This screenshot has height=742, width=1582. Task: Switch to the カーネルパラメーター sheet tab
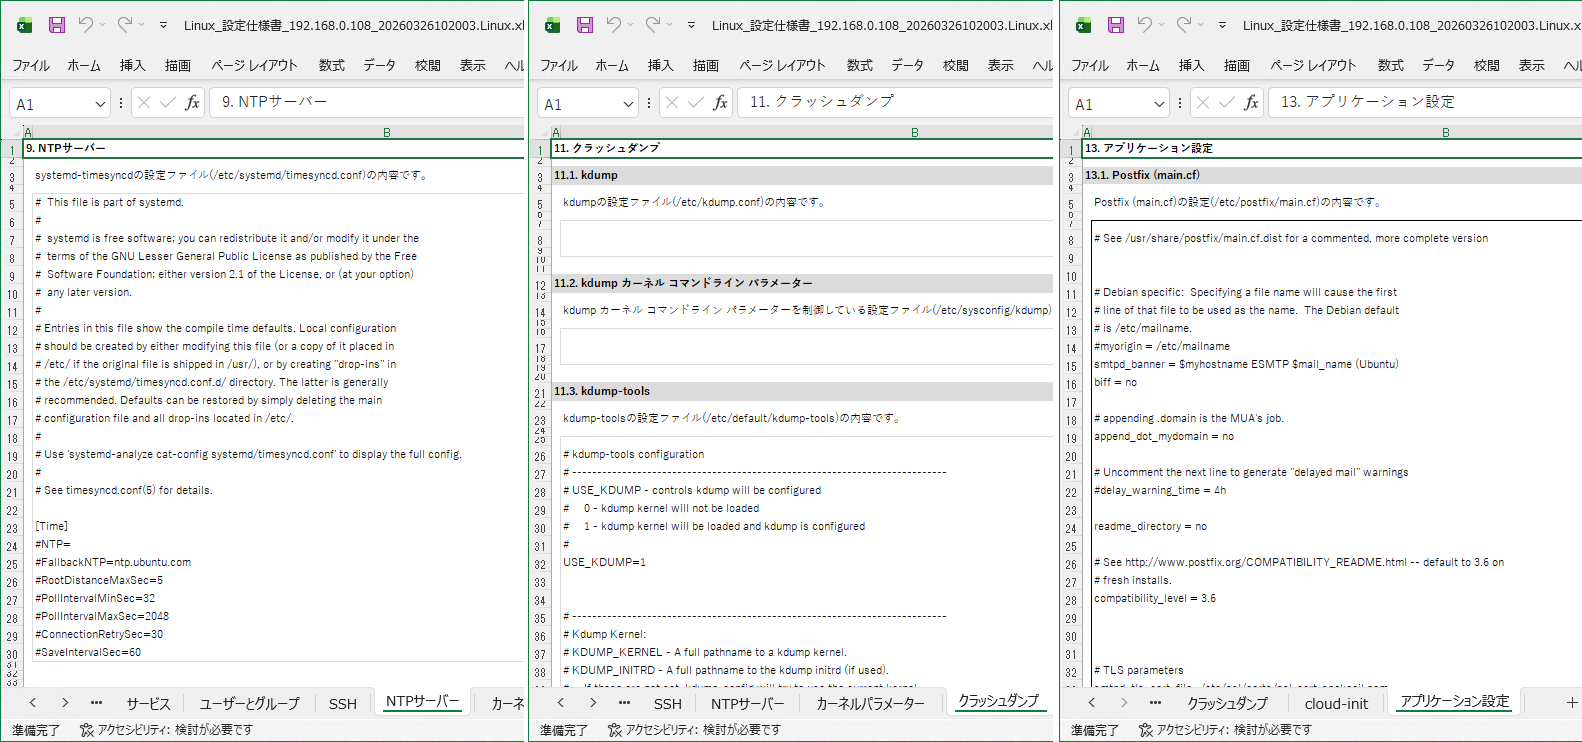click(870, 703)
